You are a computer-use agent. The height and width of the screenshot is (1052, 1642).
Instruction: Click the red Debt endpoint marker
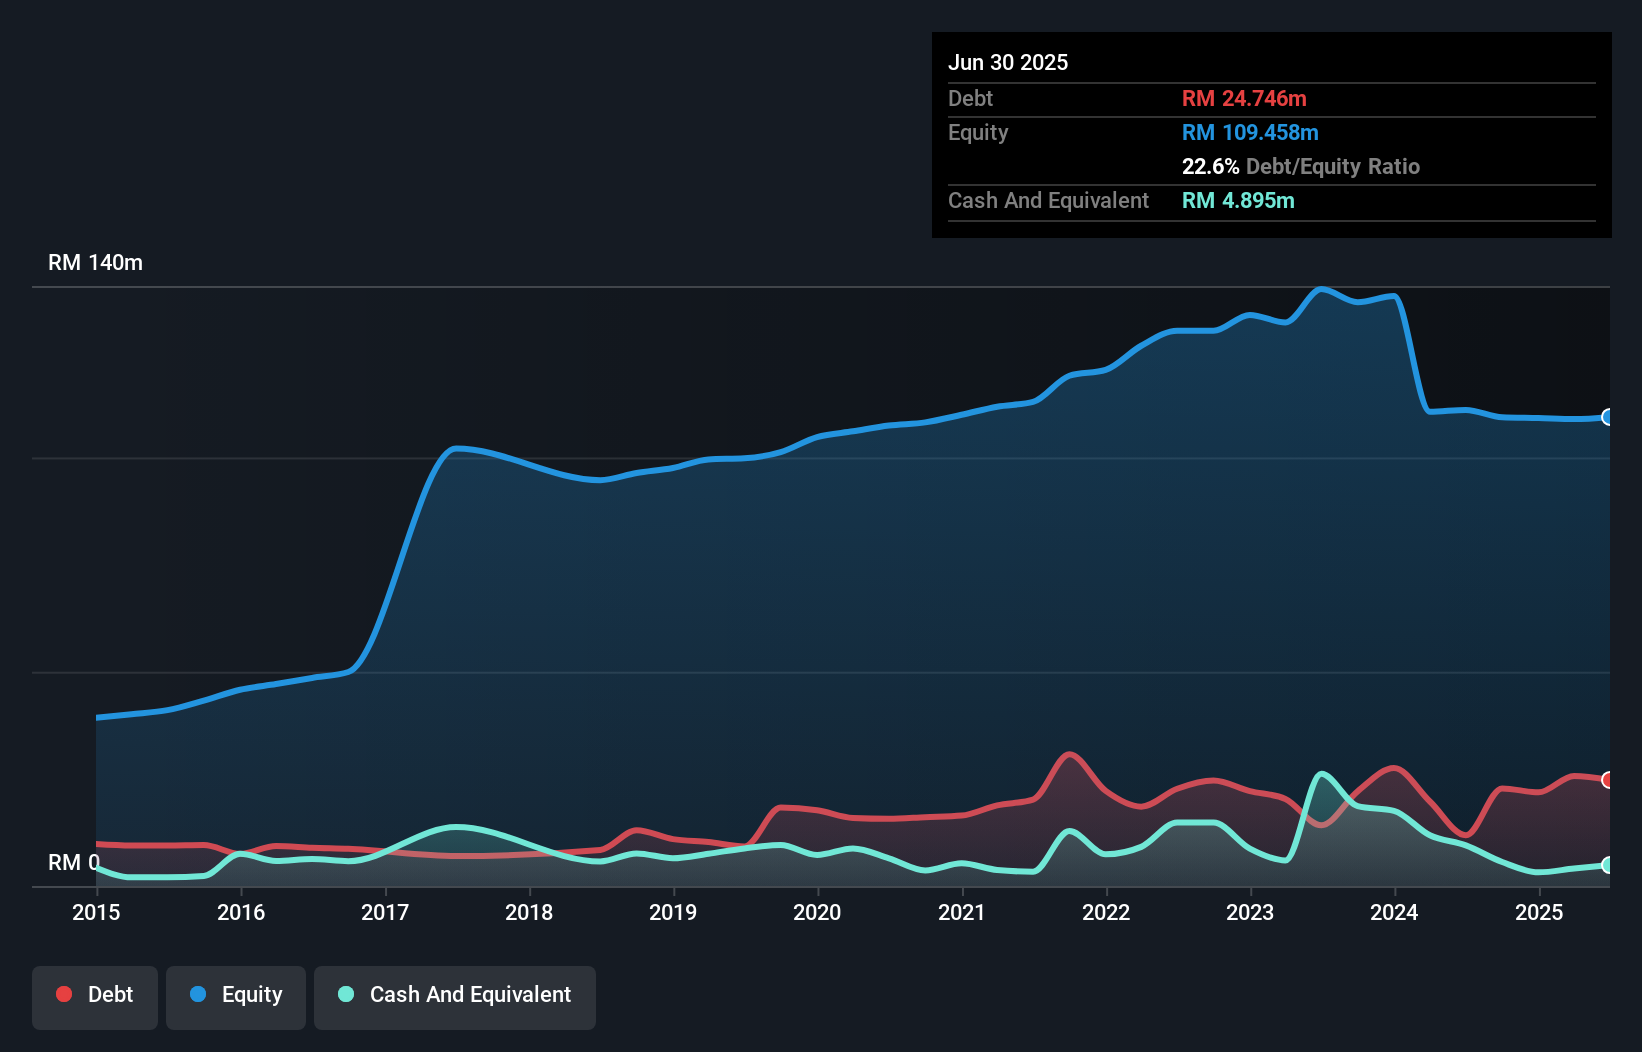[x=1607, y=780]
